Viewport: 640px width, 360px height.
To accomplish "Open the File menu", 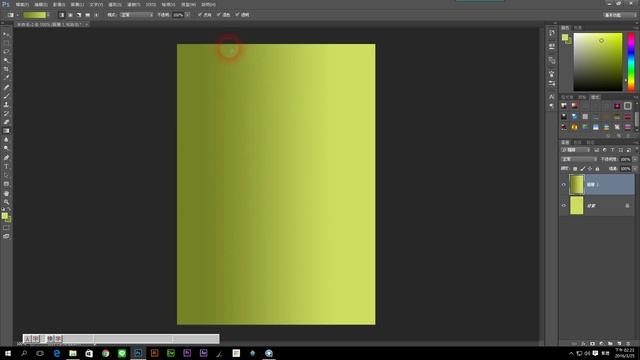I will pyautogui.click(x=22, y=4).
